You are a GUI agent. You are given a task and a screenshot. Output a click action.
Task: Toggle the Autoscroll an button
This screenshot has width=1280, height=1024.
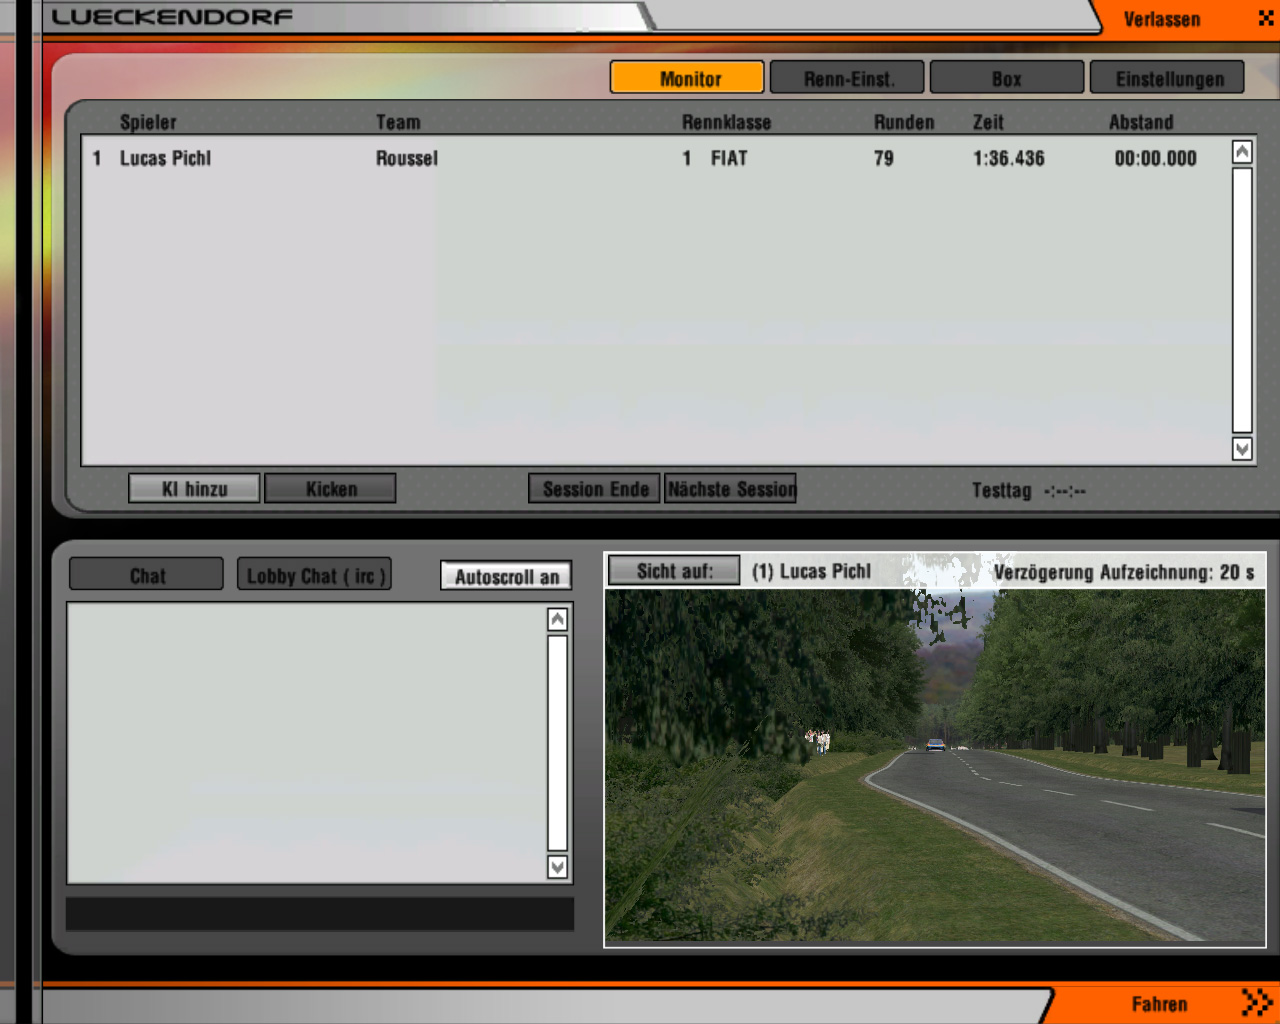tap(506, 576)
